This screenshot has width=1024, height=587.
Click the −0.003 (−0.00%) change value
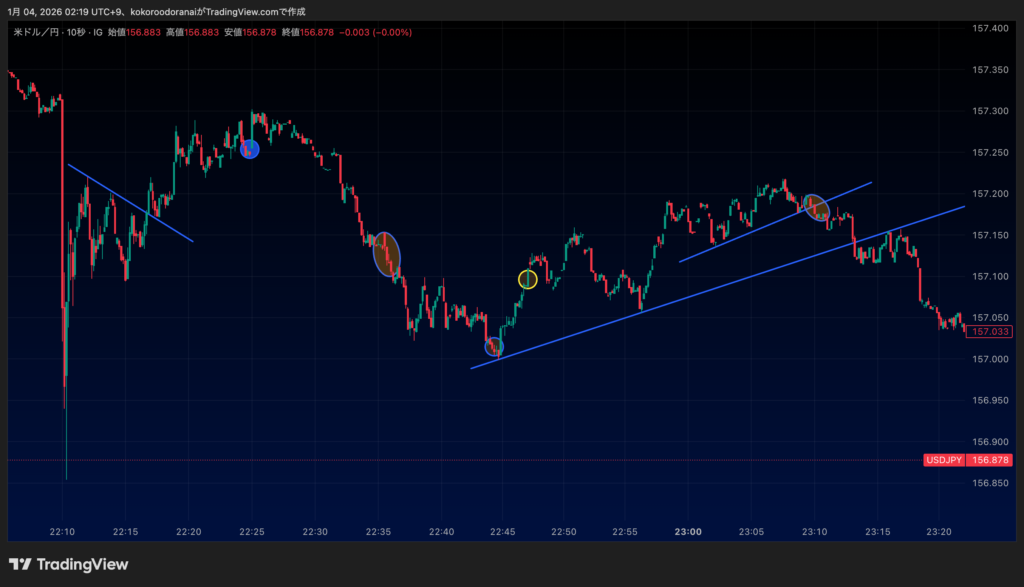[375, 32]
